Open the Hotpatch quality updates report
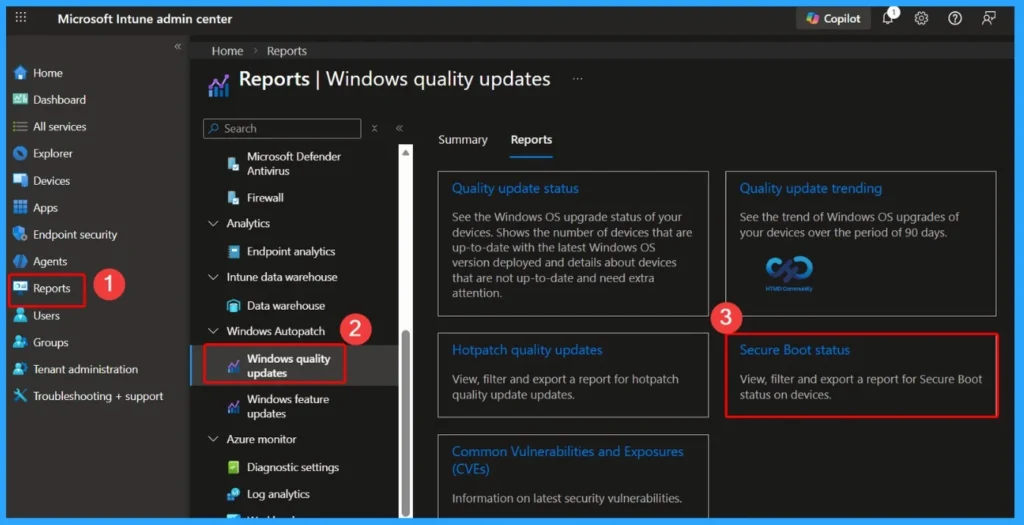 pos(527,350)
